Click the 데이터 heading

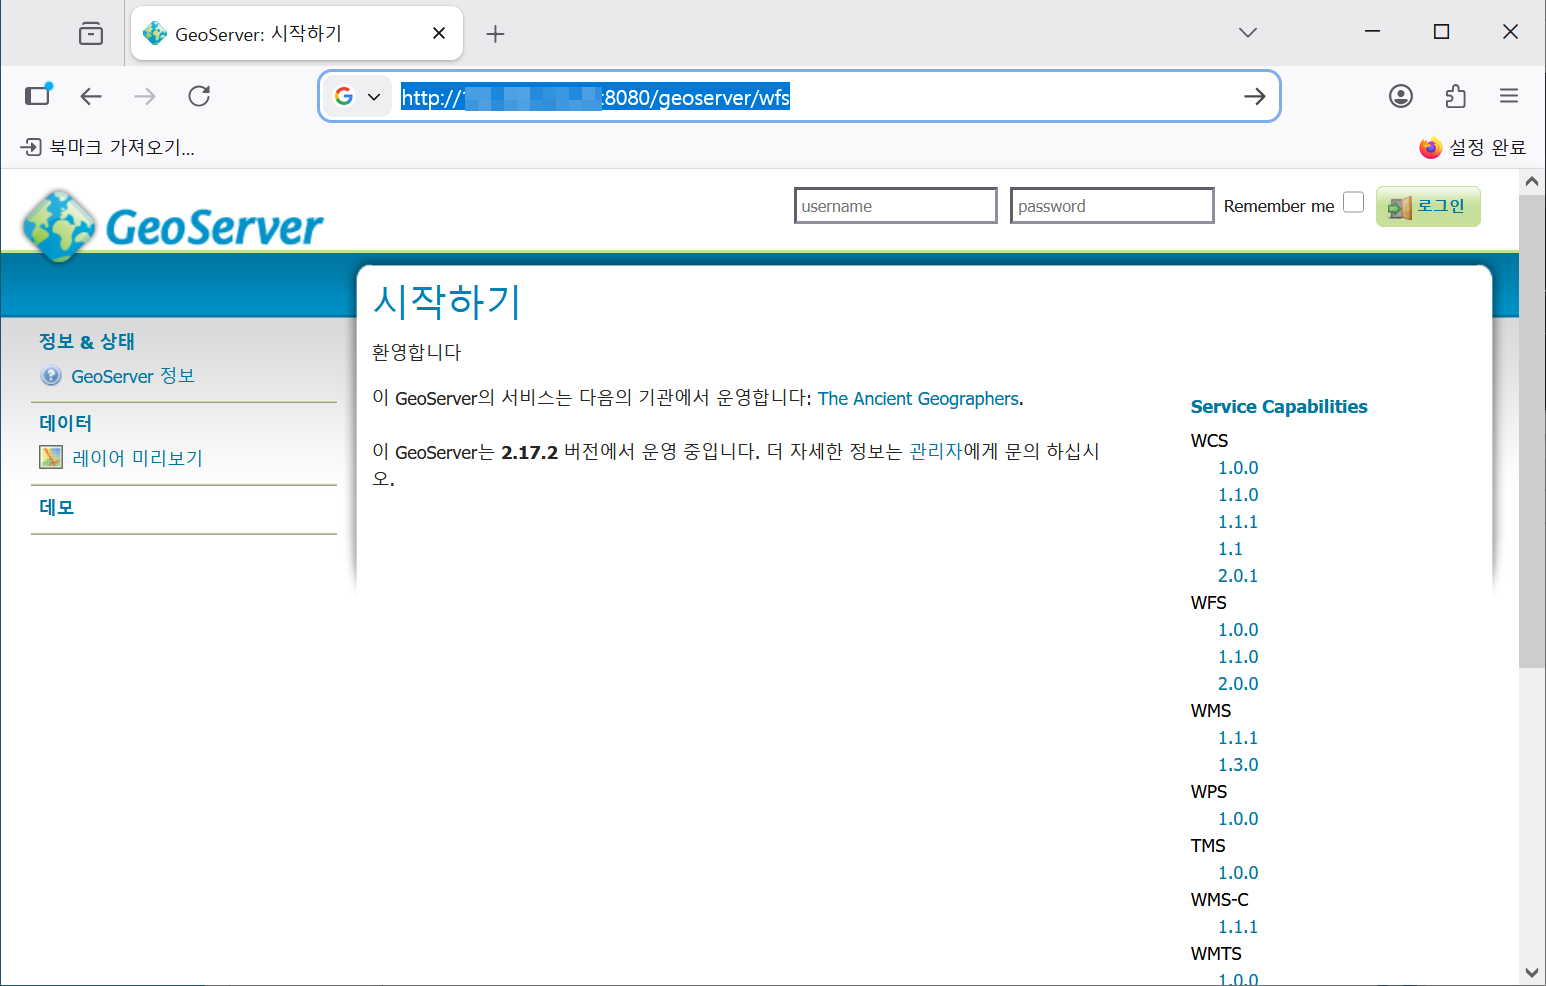tap(66, 423)
